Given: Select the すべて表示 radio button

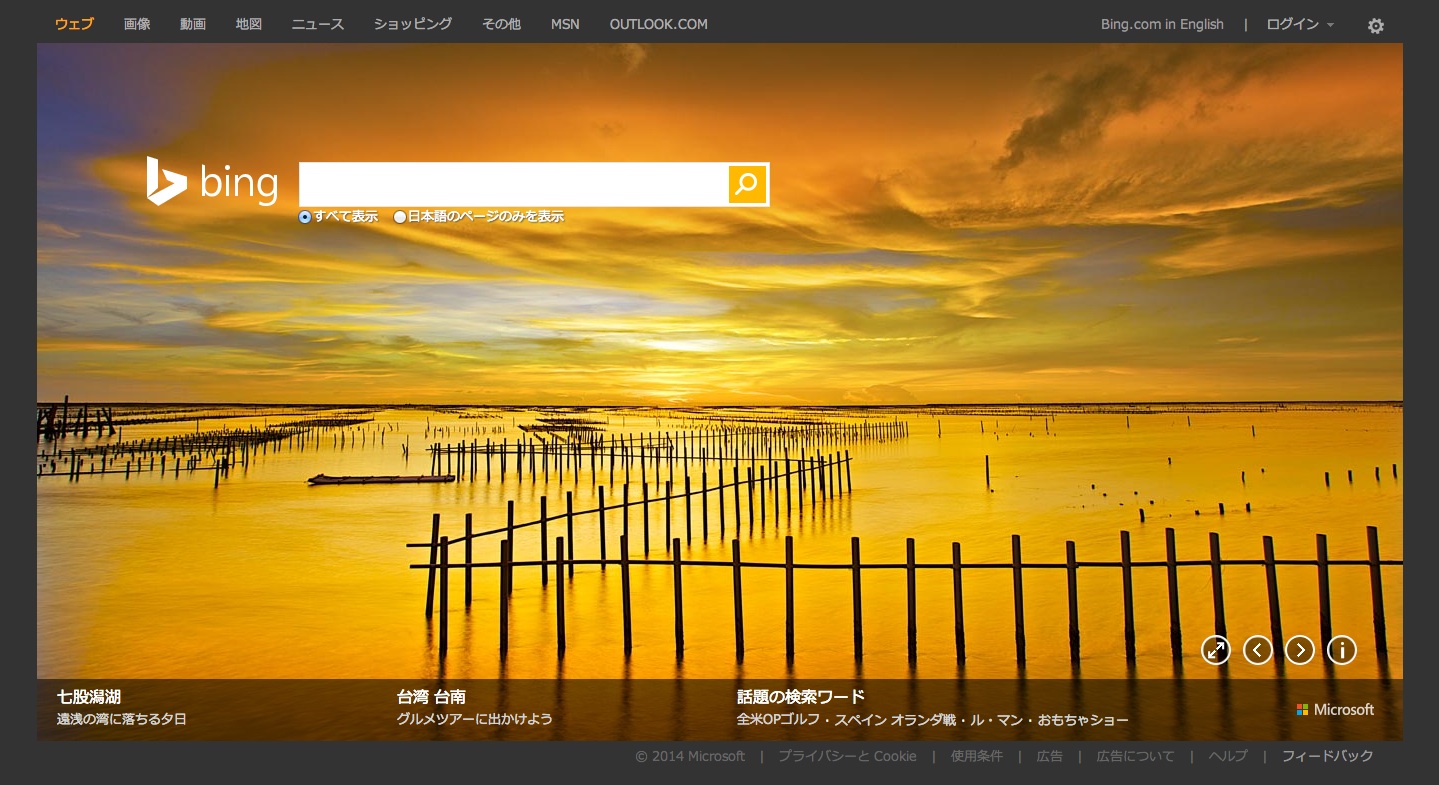Looking at the screenshot, I should tap(305, 217).
